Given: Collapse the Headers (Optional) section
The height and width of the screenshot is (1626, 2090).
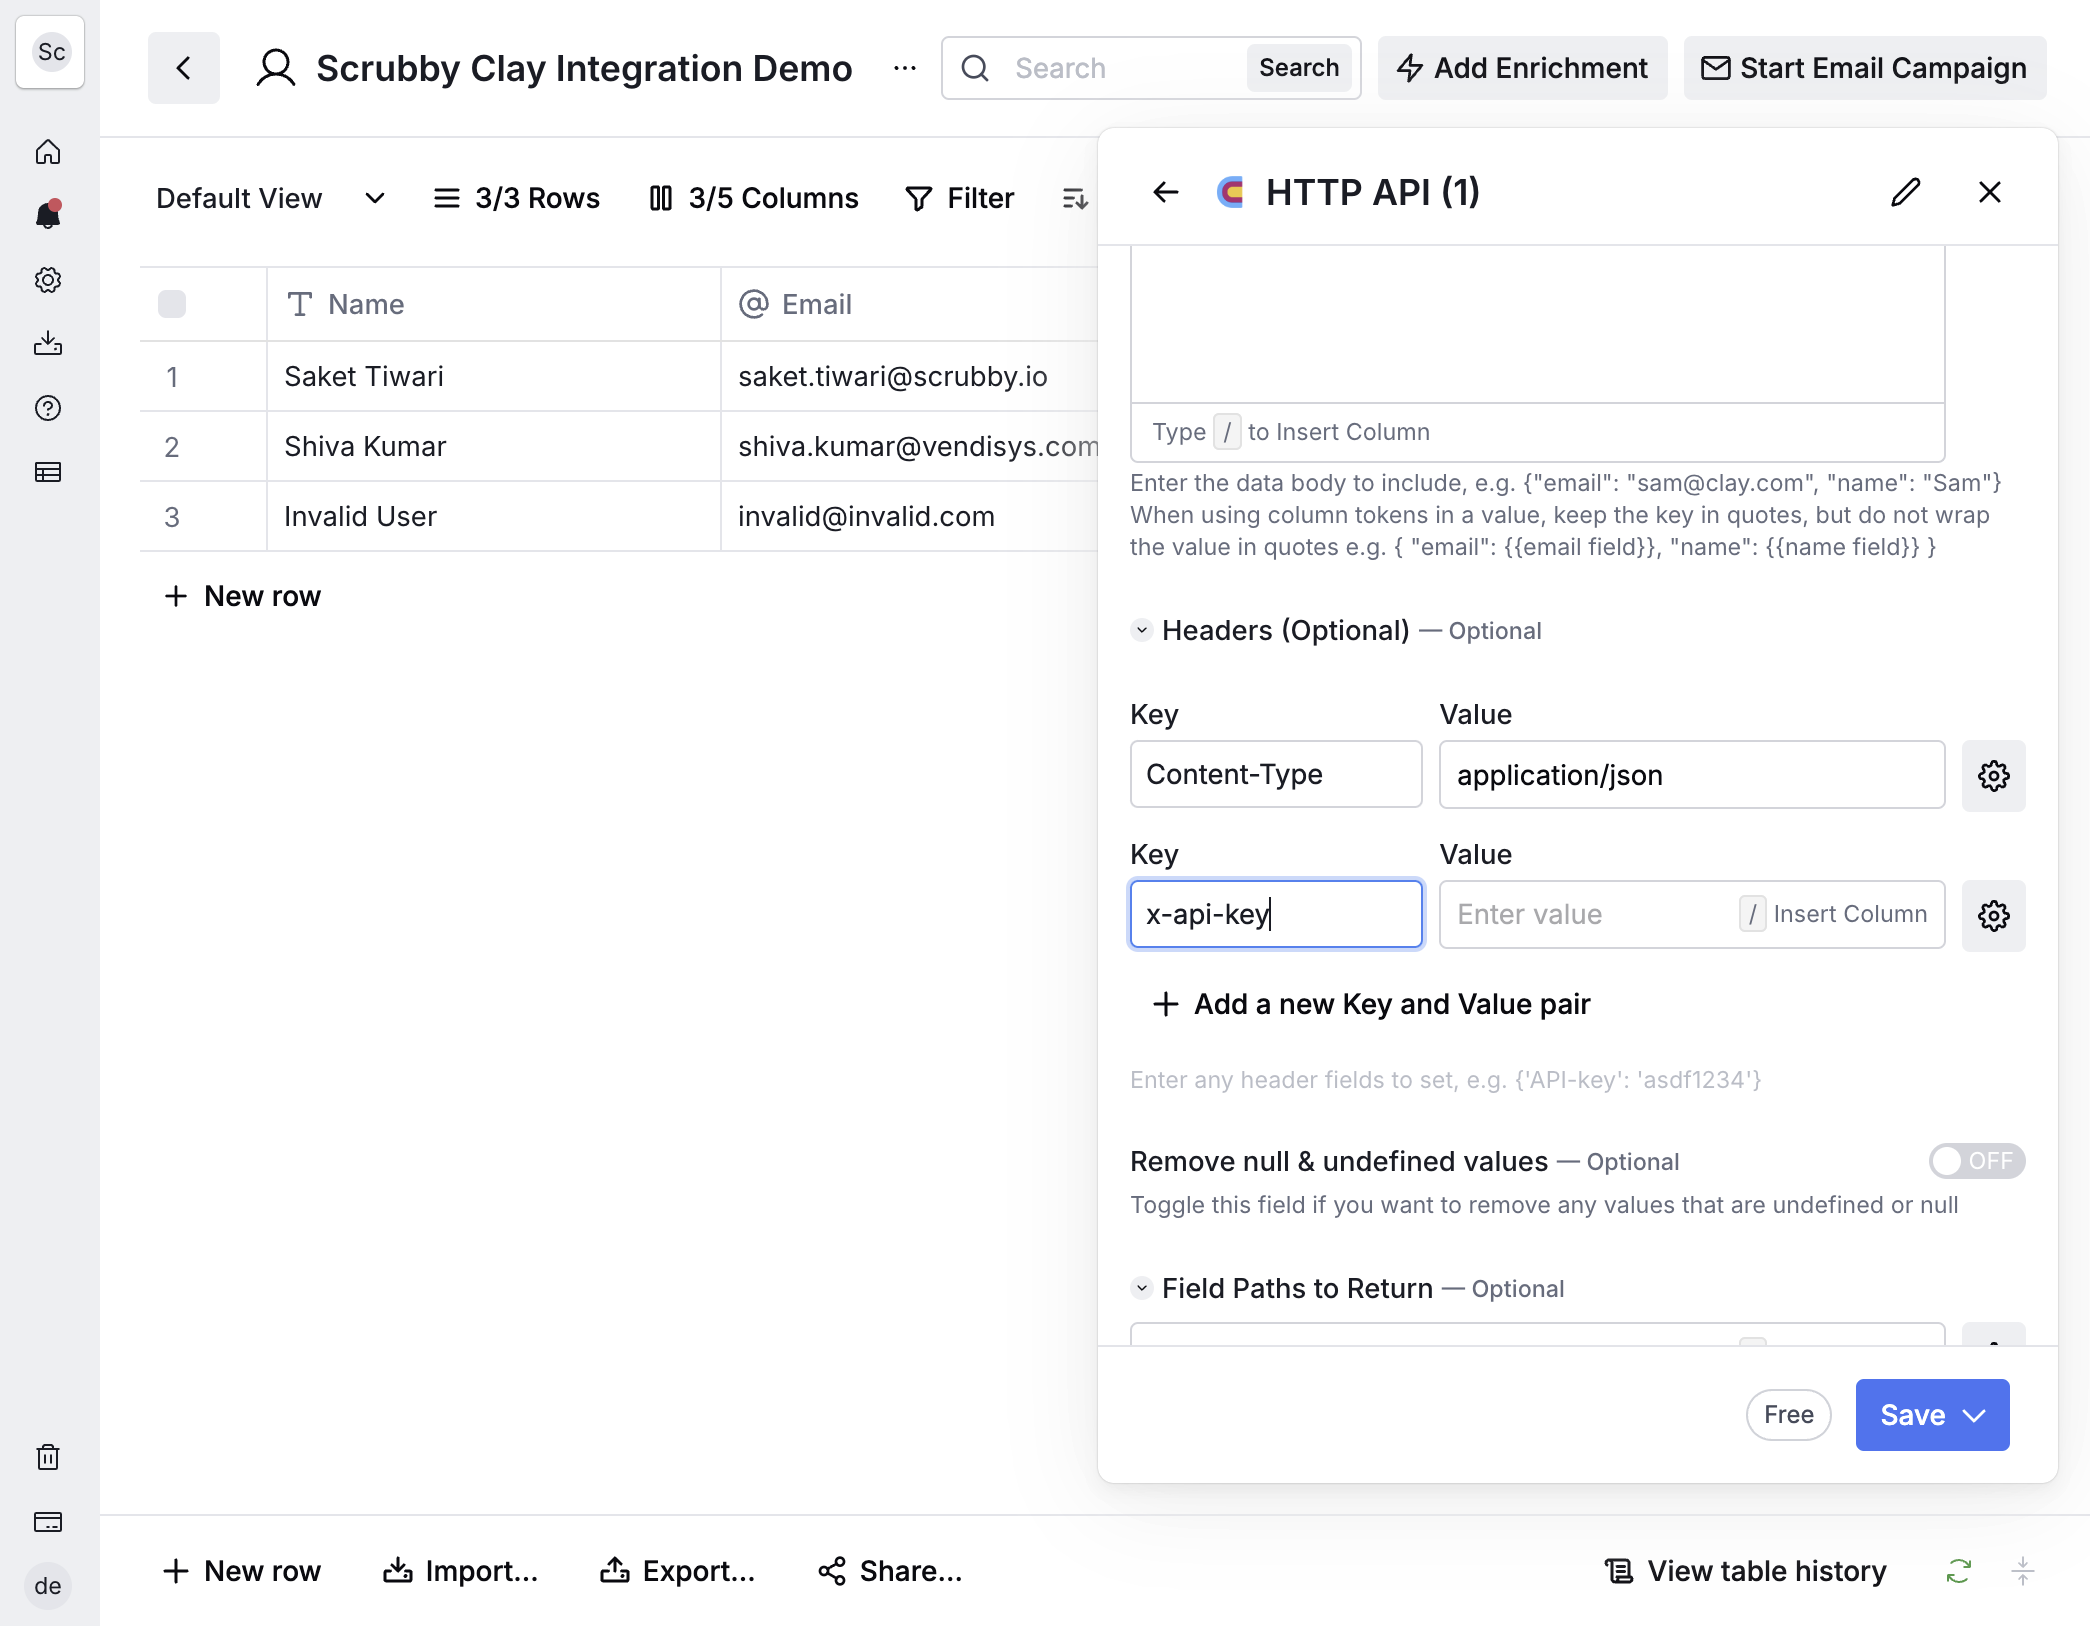Looking at the screenshot, I should (x=1142, y=630).
